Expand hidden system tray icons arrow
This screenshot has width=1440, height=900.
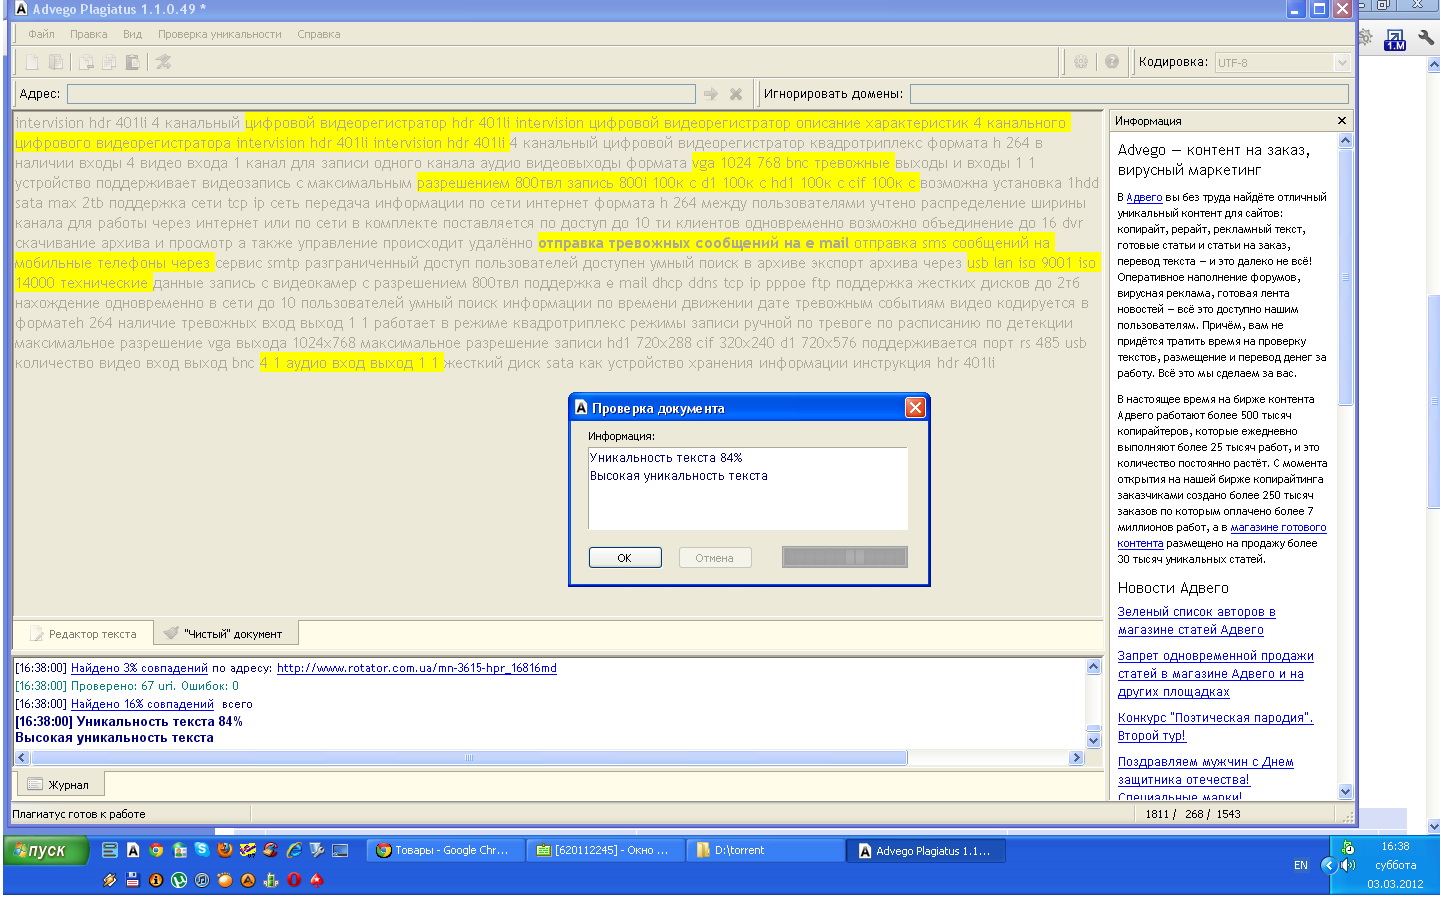click(1329, 865)
